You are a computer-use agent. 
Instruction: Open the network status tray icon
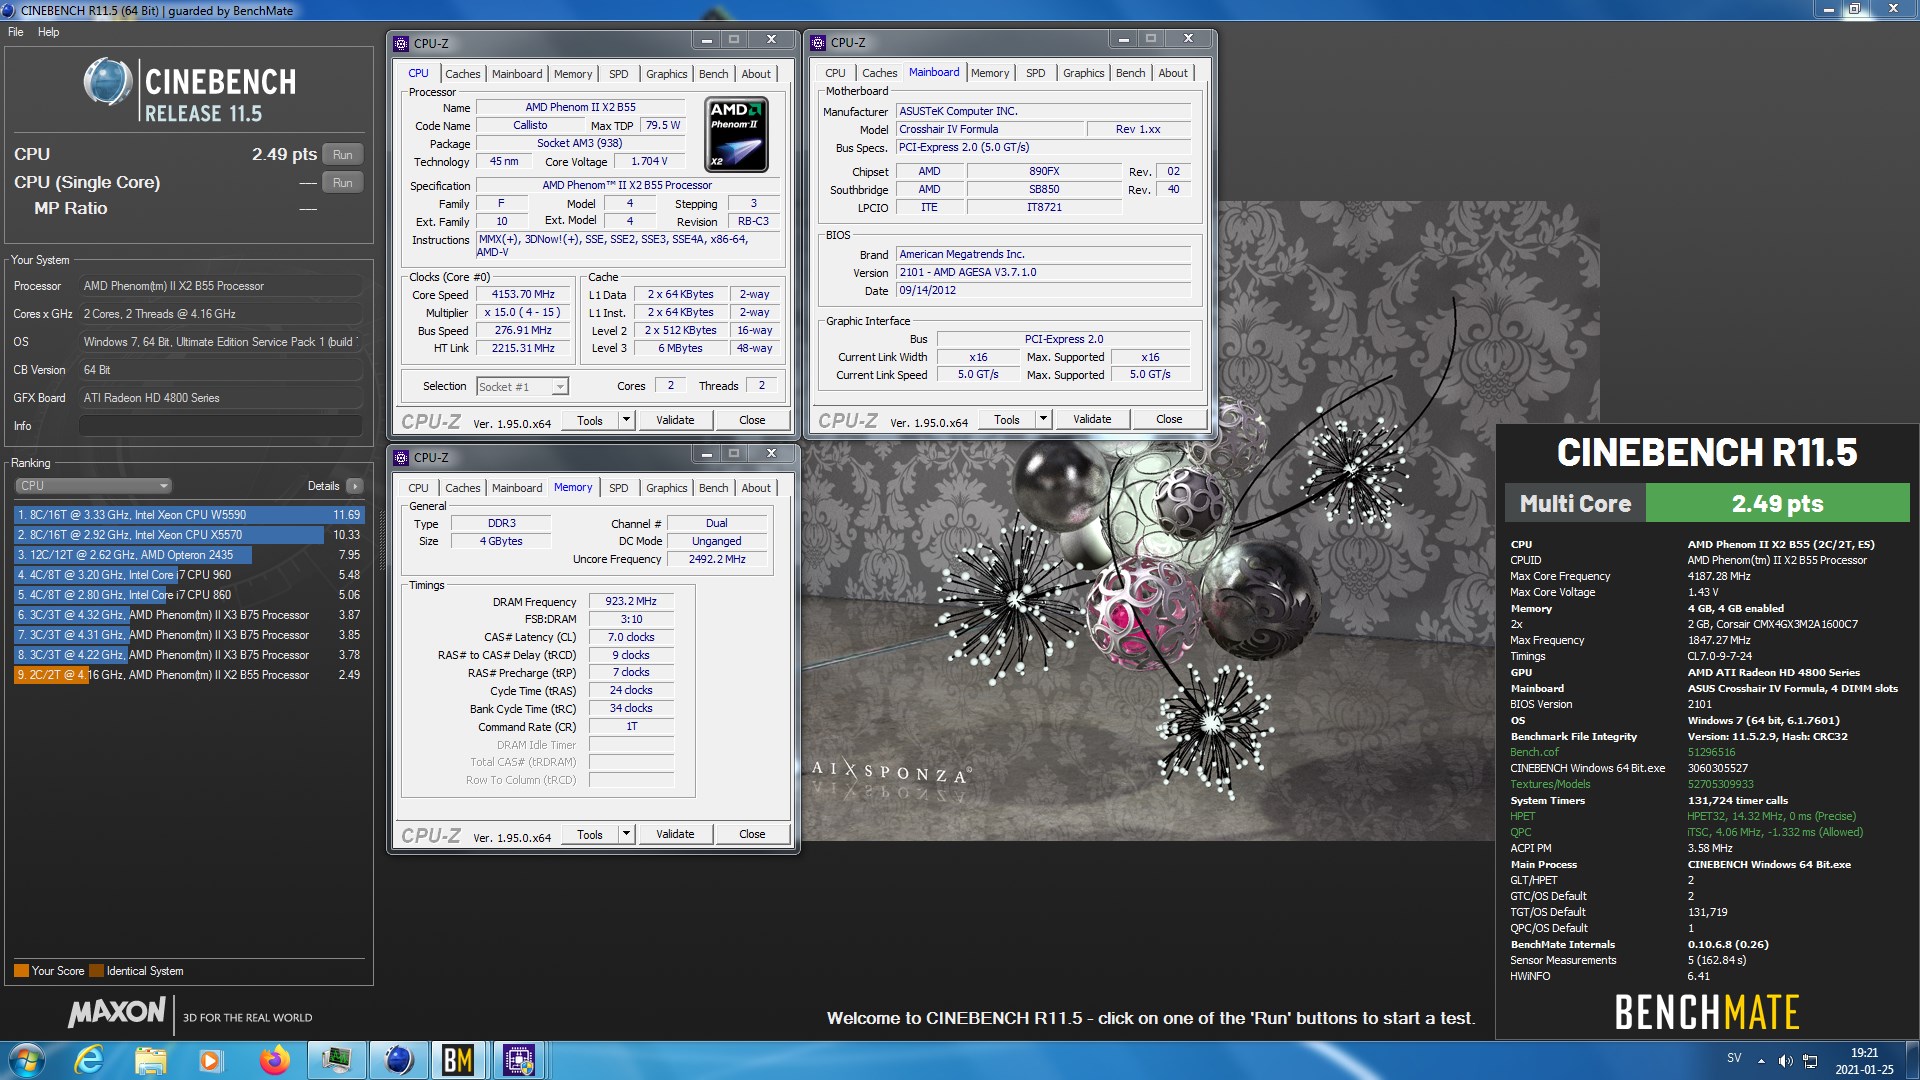click(1810, 1061)
